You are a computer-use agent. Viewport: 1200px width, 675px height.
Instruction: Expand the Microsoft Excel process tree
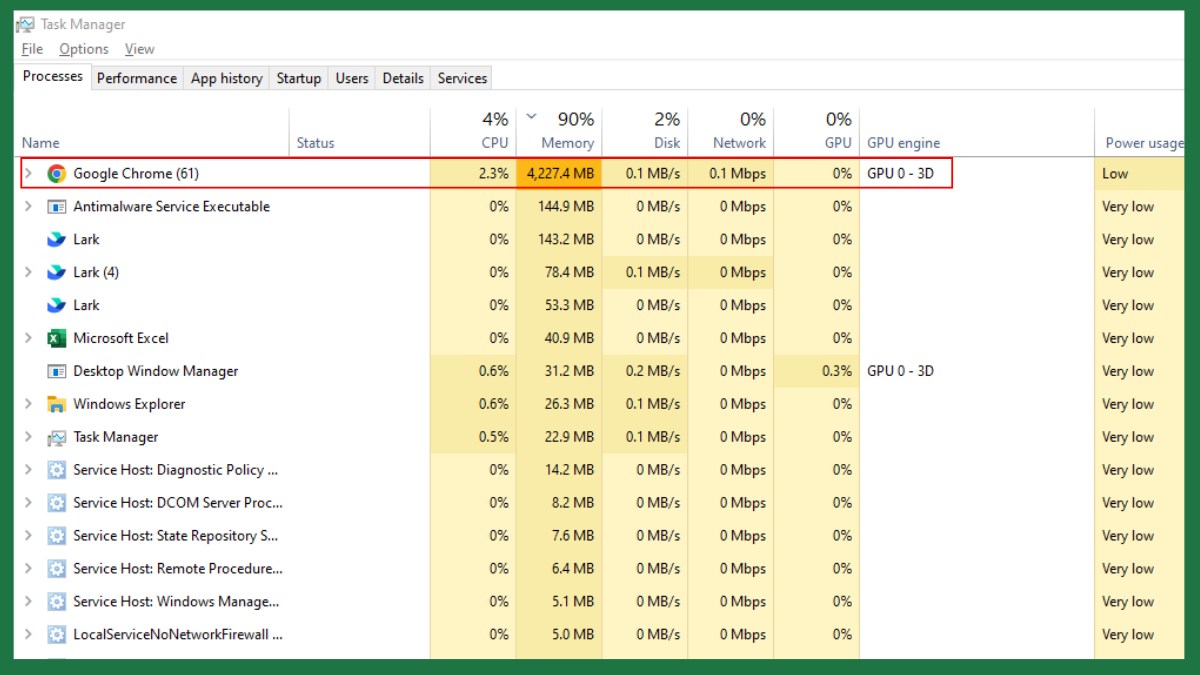pos(28,339)
